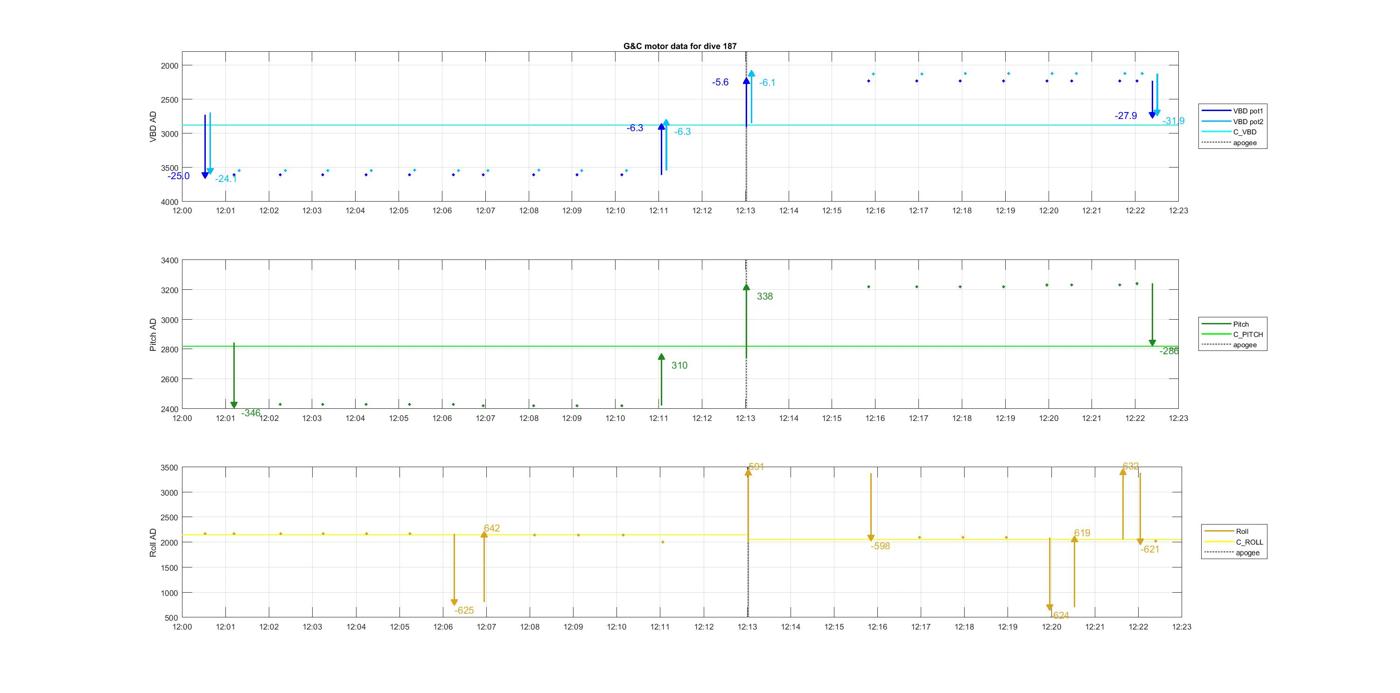Viewport: 1400px width, 693px height.
Task: Click the '-25.0' VBD annotation
Action: [179, 176]
